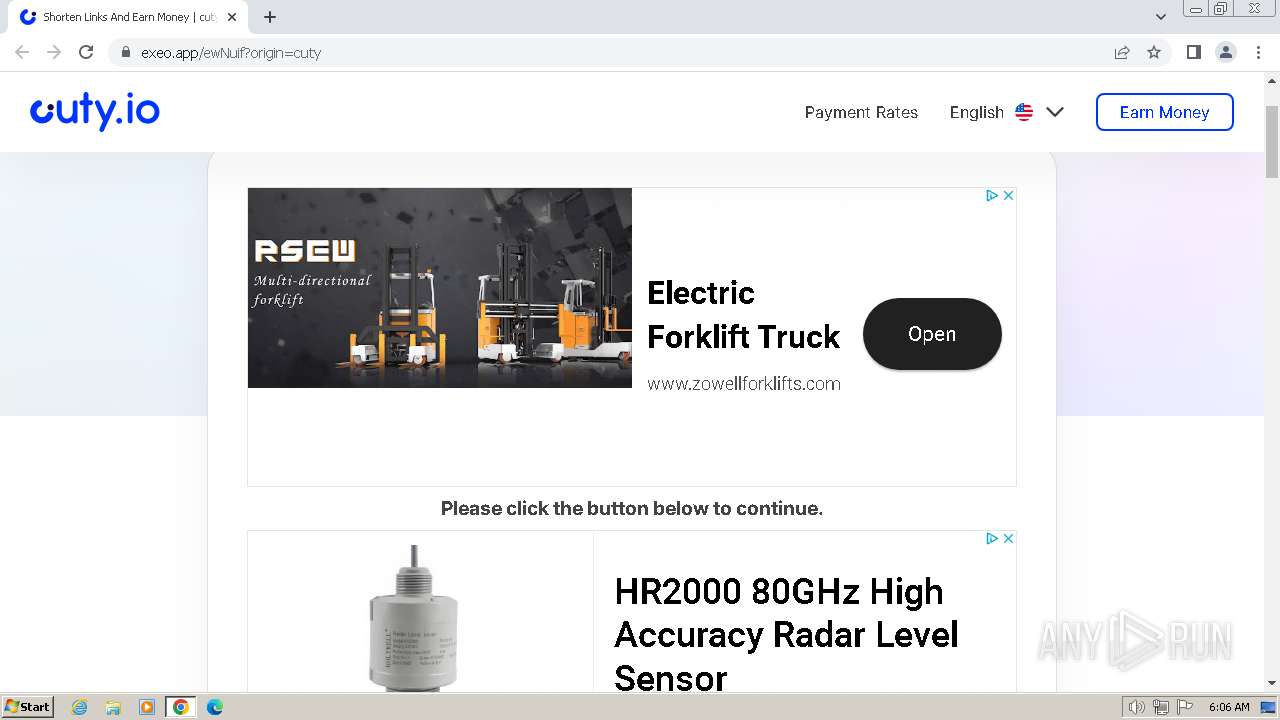Launch Internet Explorer from the taskbar
This screenshot has width=1280, height=720.
click(x=79, y=707)
